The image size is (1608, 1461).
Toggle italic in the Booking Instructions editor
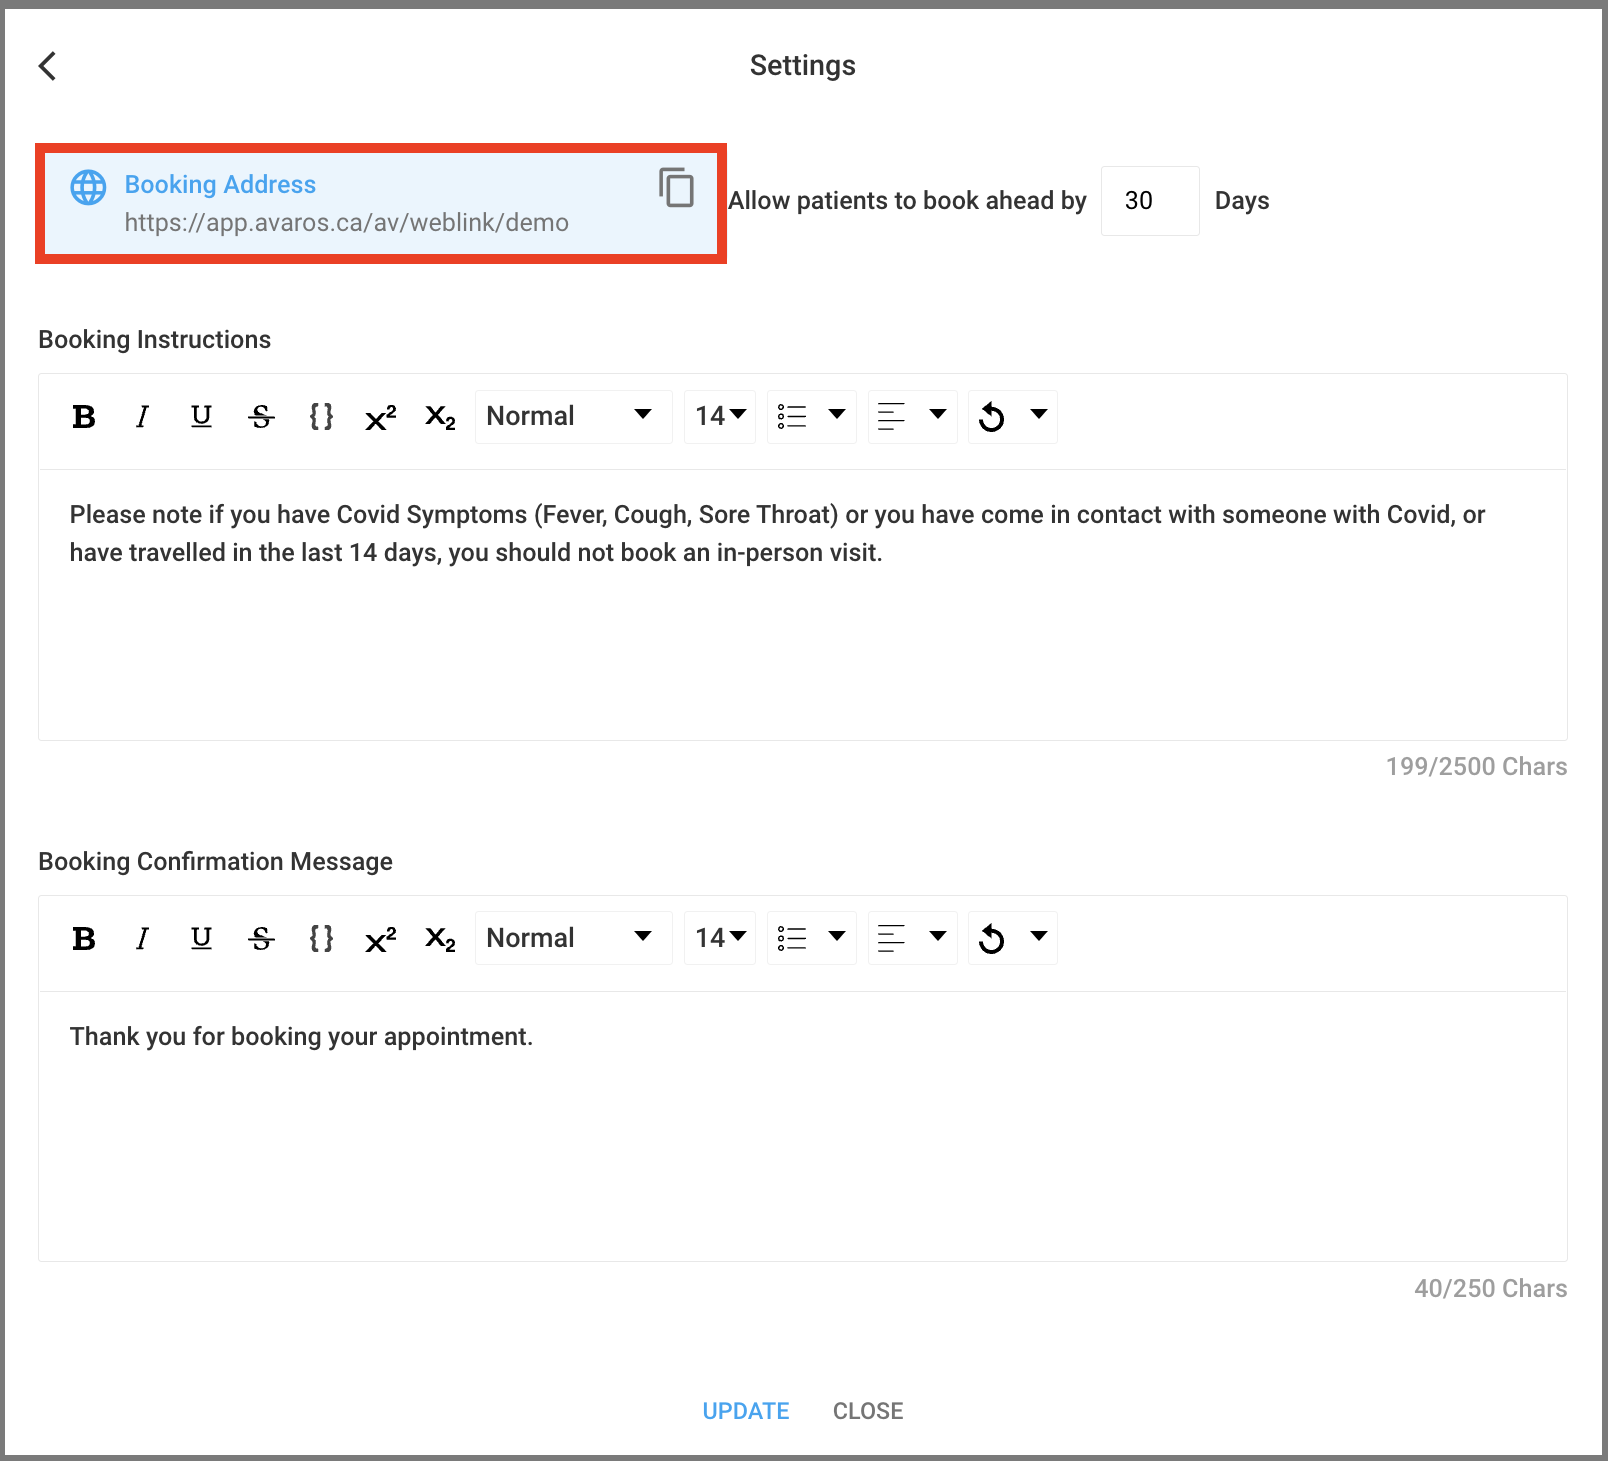coord(142,417)
